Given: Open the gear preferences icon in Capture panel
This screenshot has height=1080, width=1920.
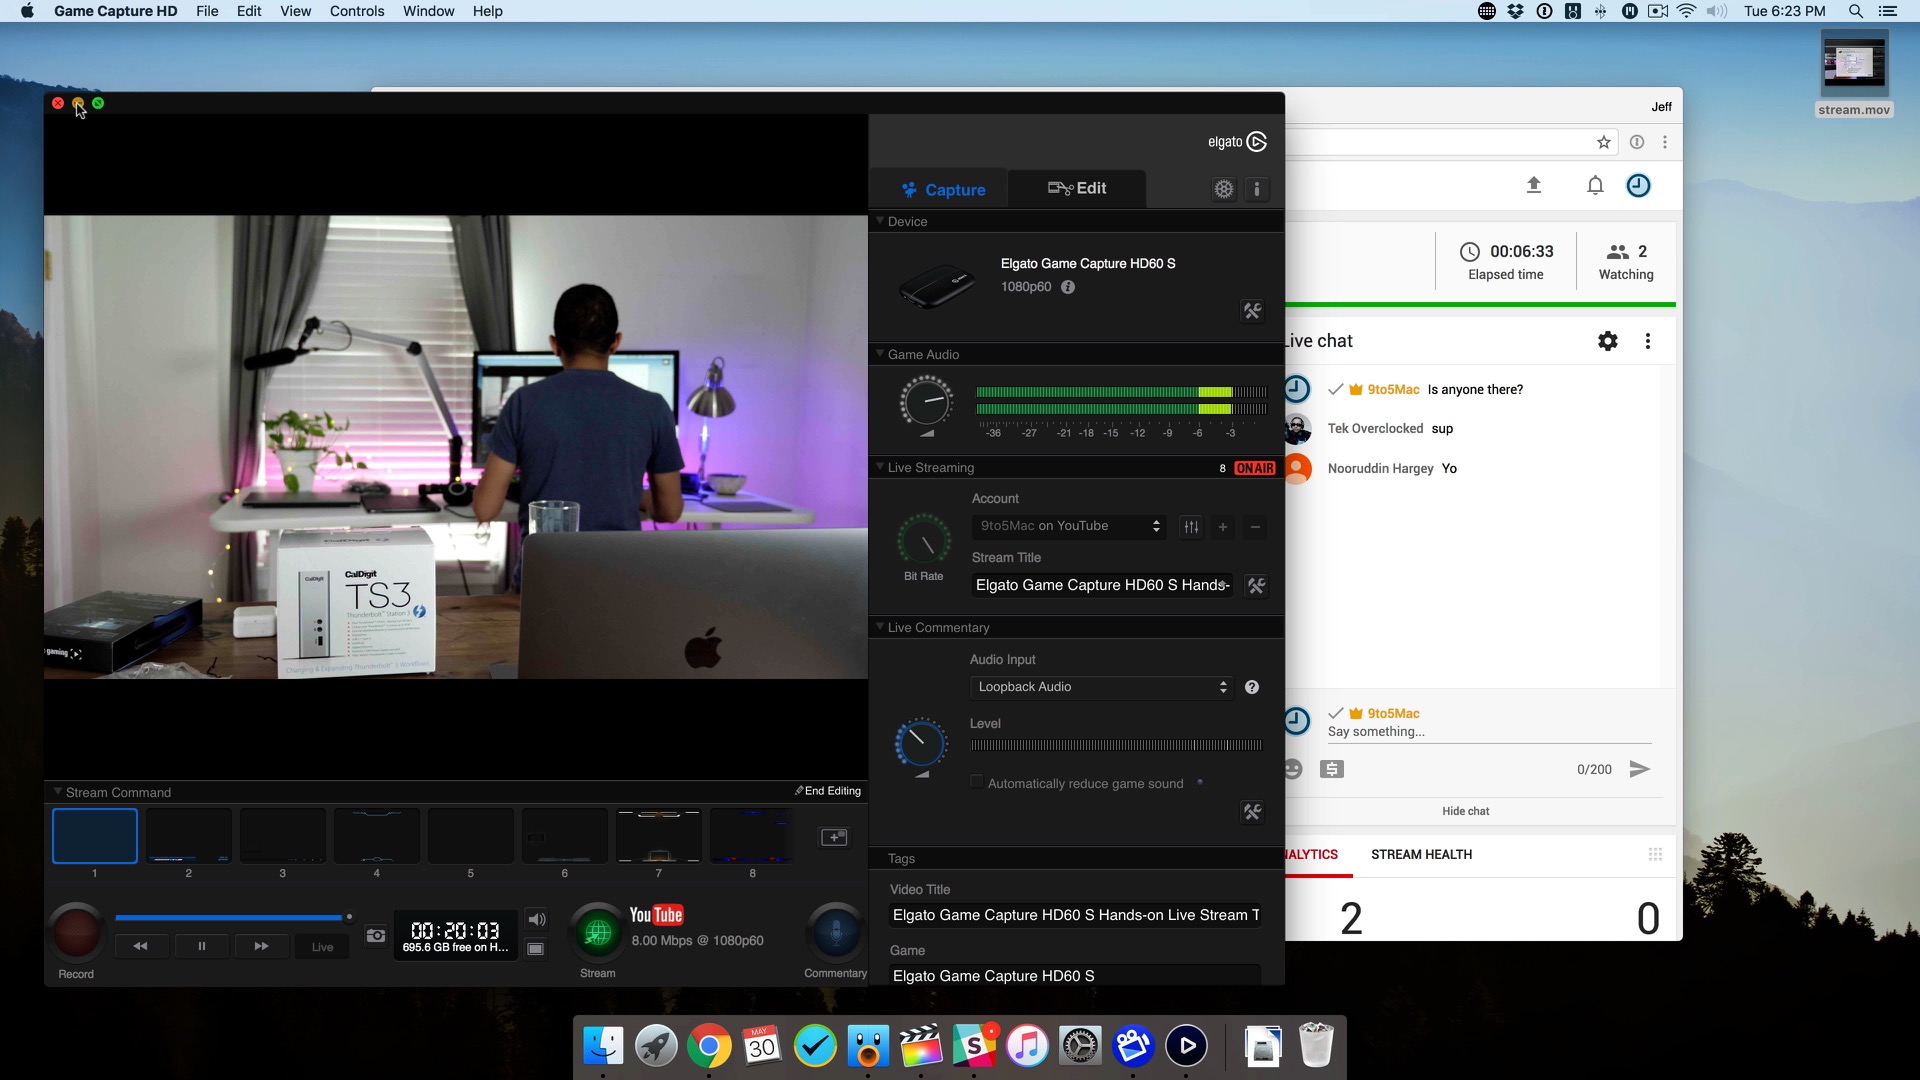Looking at the screenshot, I should 1224,189.
